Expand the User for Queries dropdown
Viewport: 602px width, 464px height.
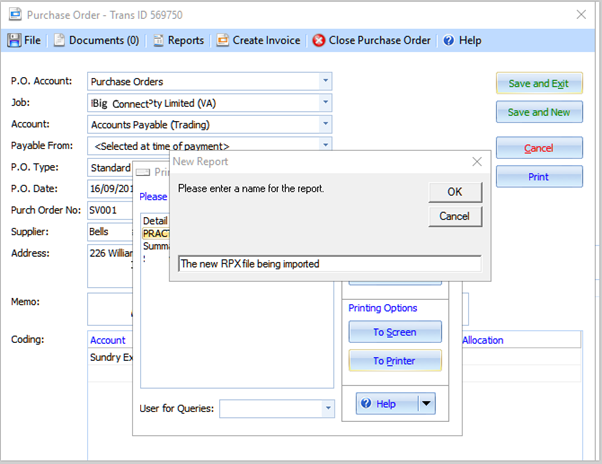(327, 408)
